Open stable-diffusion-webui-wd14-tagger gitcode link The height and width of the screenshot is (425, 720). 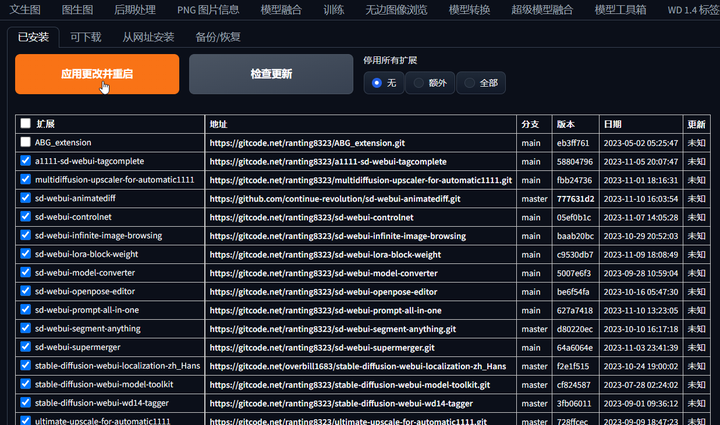pos(341,403)
